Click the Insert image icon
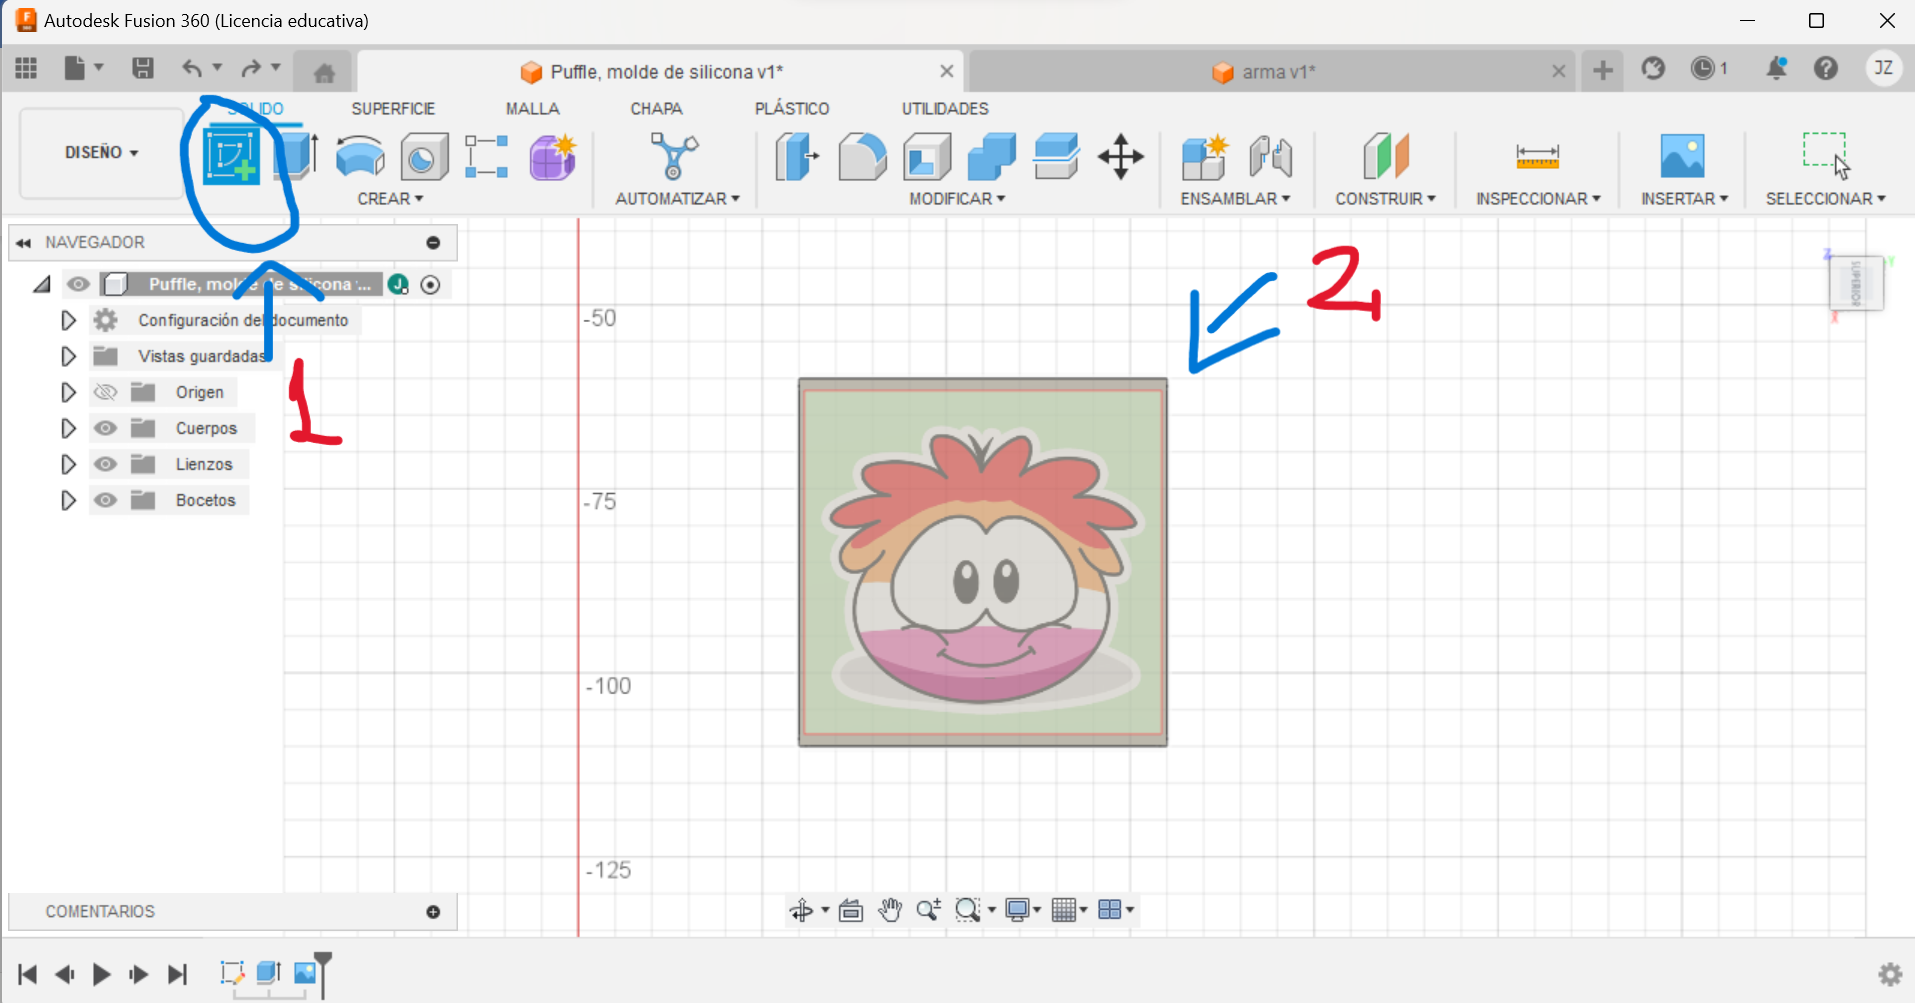Image resolution: width=1915 pixels, height=1003 pixels. coord(1682,157)
